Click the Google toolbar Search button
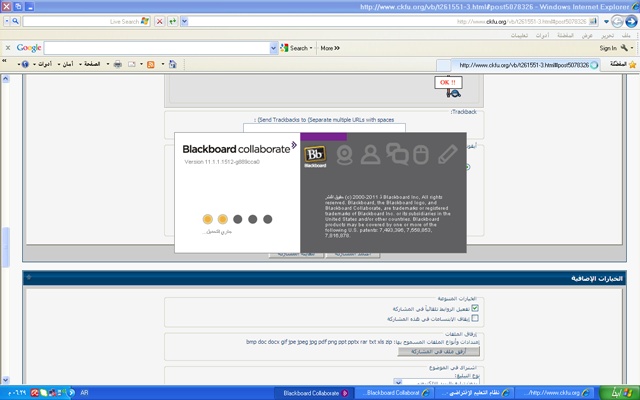The image size is (640, 400). point(294,48)
